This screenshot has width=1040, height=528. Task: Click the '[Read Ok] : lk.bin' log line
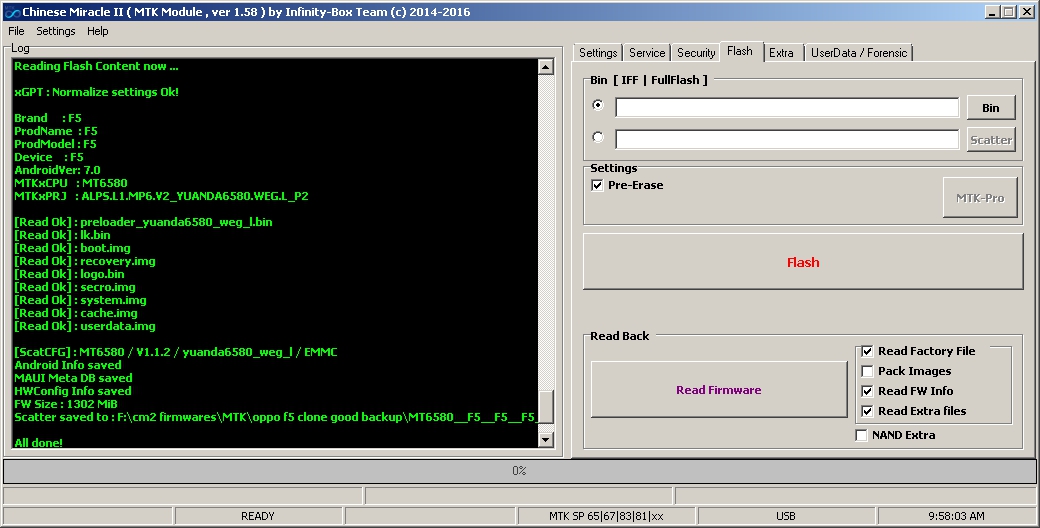coord(62,235)
